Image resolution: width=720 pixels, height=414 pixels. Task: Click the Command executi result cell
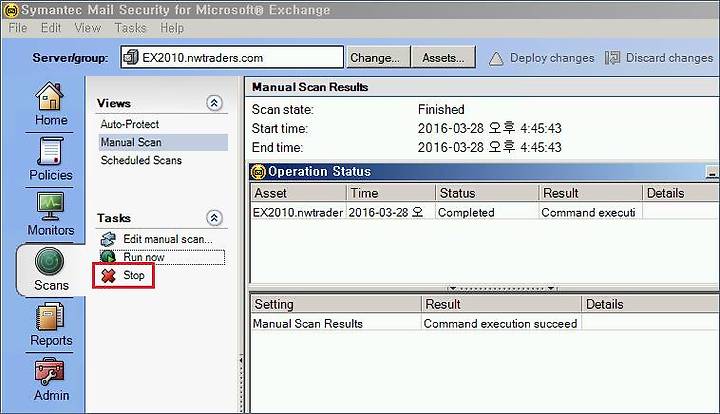[x=590, y=213]
